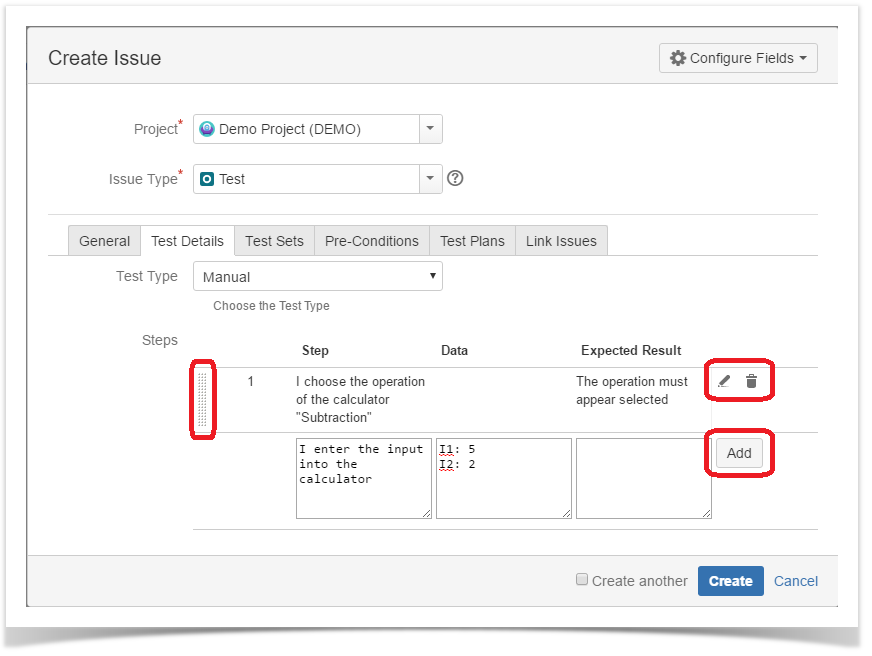The width and height of the screenshot is (872, 656).
Task: Click the step number 1 cell
Action: click(251, 381)
